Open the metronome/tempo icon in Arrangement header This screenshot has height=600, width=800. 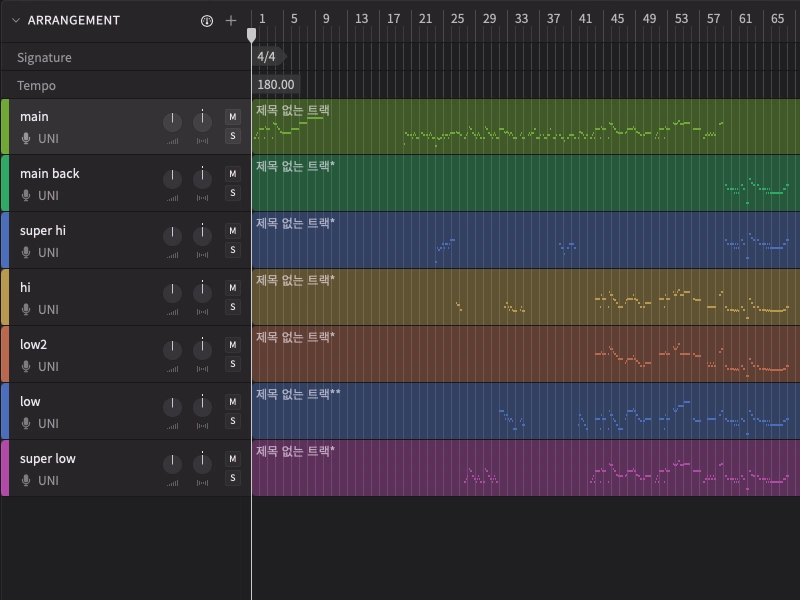(x=207, y=20)
